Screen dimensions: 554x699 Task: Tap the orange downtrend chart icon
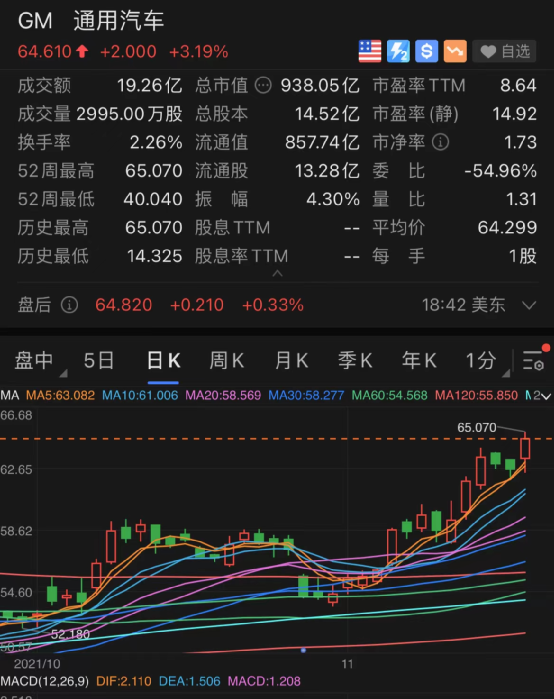tap(455, 51)
